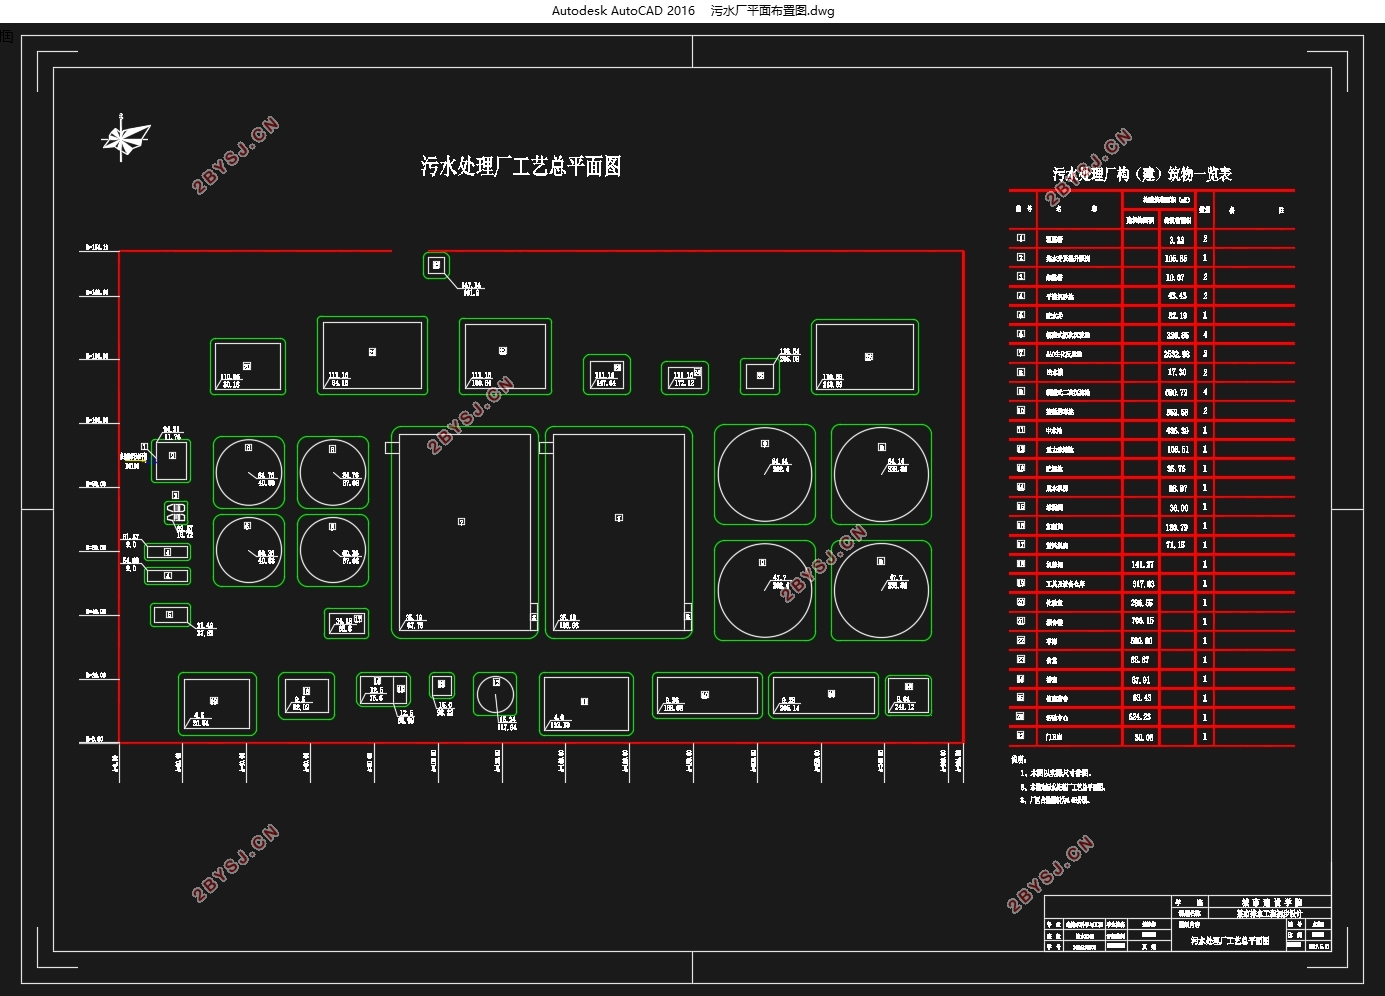
Task: Click the table heading 污水处理厂构(建)筑物一览表
Action: (1141, 174)
